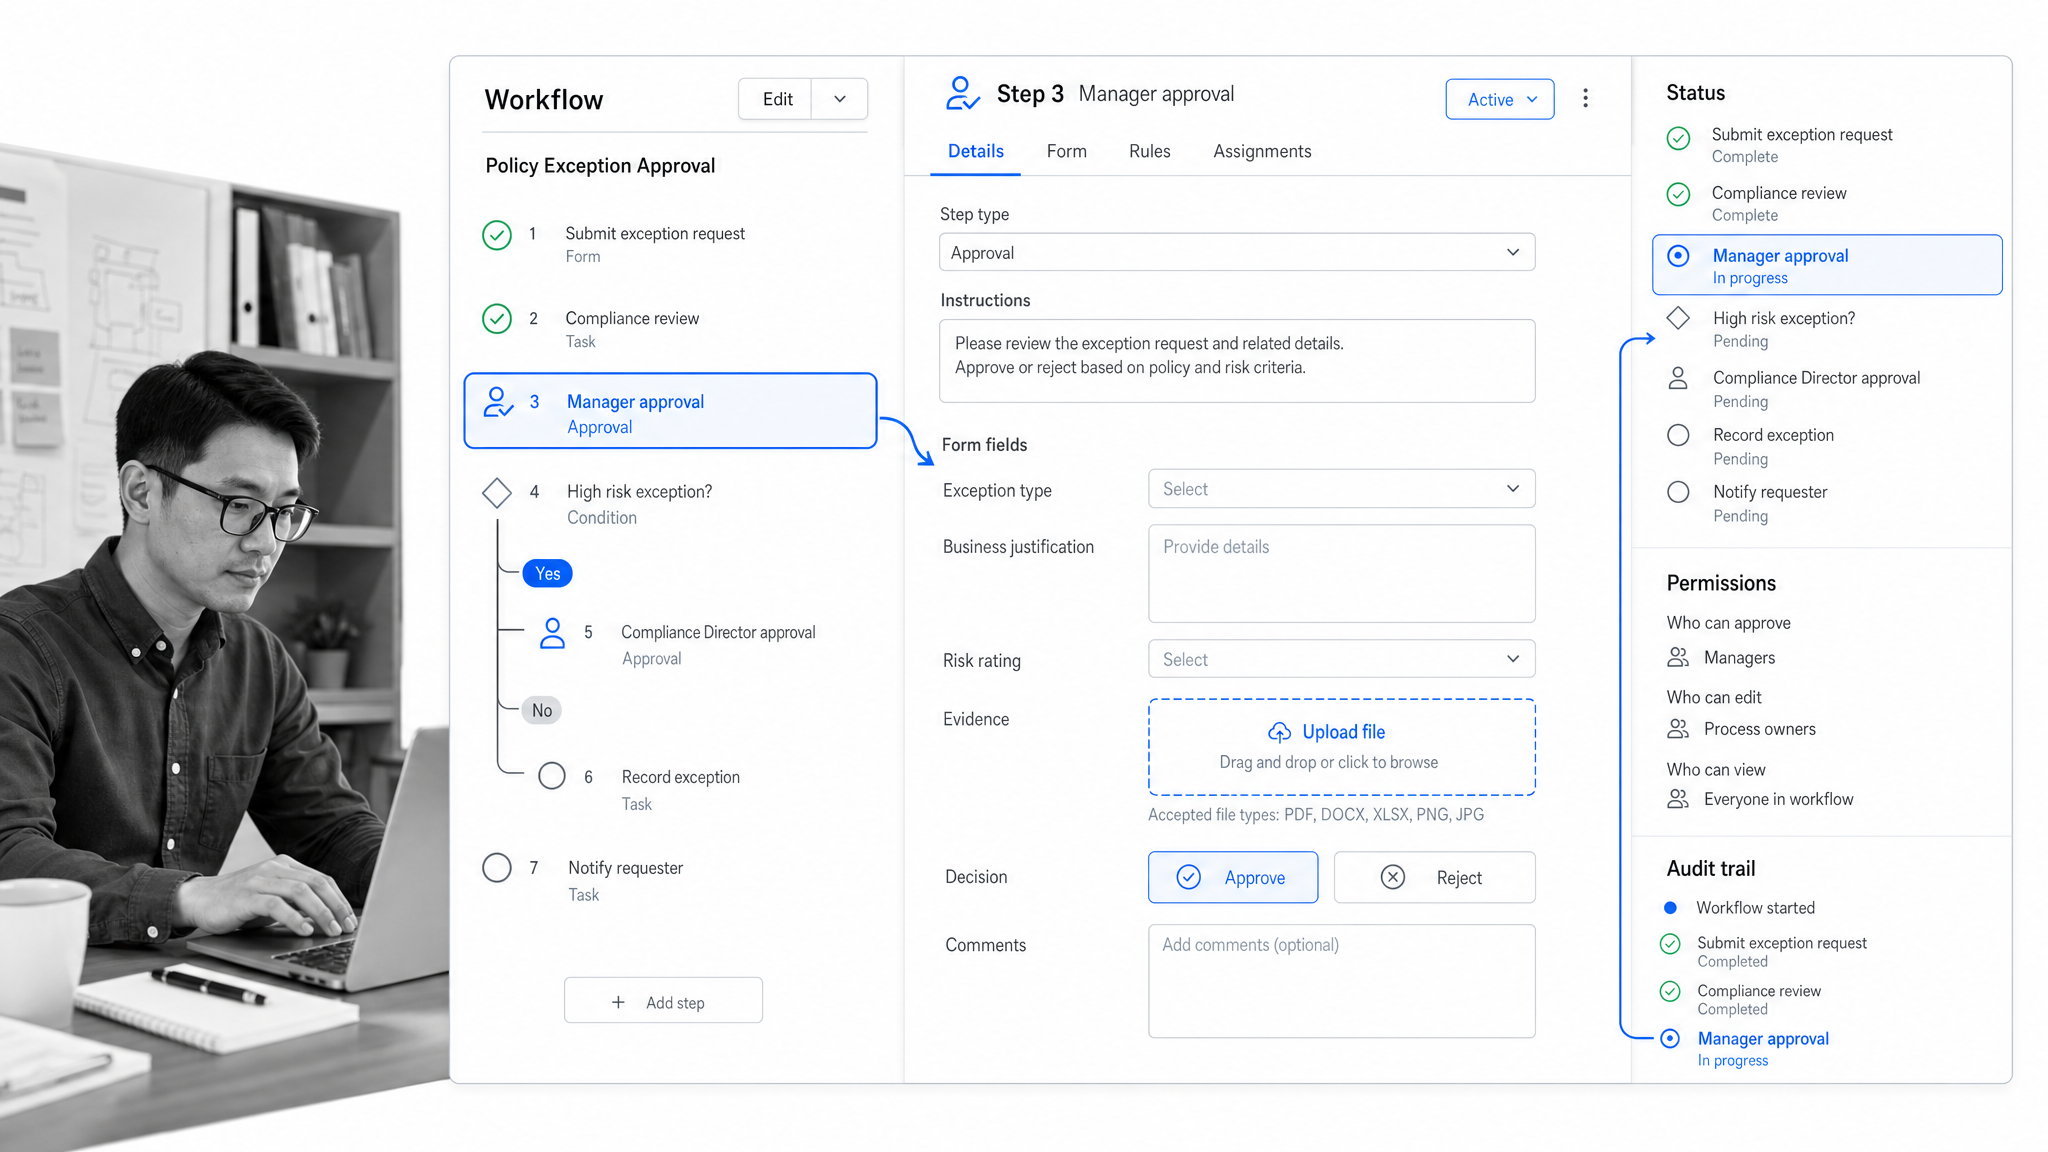Screen dimensions: 2048x1152
Task: Click the Business justification Provide details field
Action: point(1341,574)
